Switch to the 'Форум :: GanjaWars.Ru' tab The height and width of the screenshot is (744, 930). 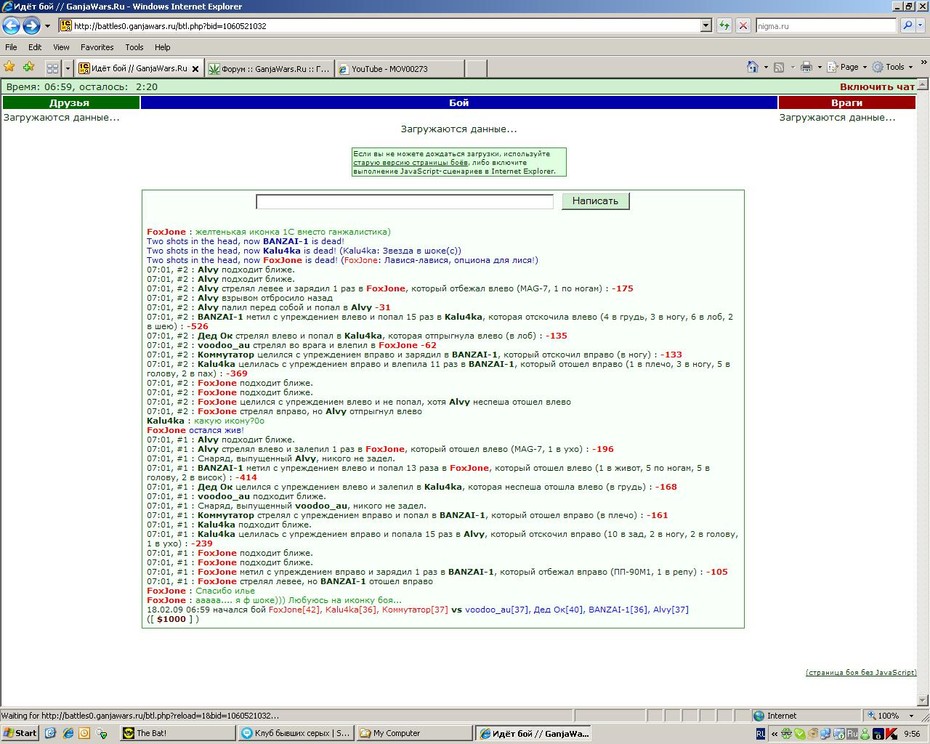click(x=269, y=69)
